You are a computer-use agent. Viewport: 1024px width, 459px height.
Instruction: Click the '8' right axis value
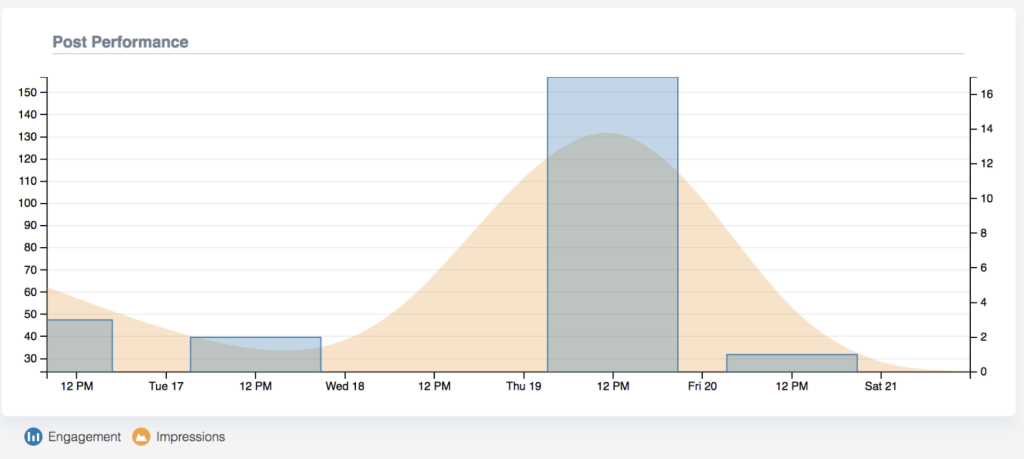click(984, 233)
